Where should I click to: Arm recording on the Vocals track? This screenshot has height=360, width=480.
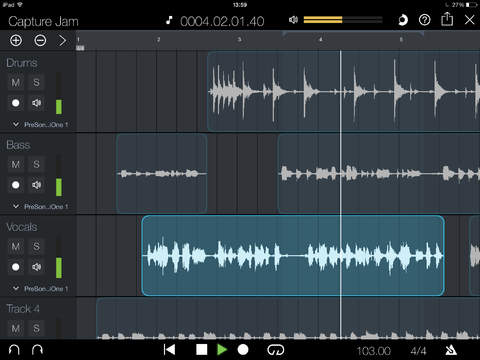(16, 267)
